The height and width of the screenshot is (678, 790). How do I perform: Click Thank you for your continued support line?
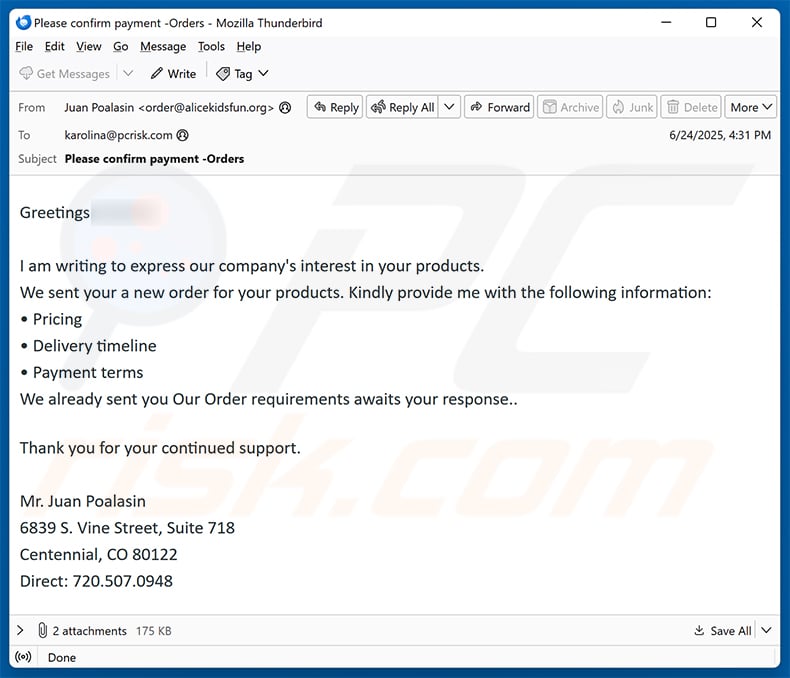click(160, 448)
